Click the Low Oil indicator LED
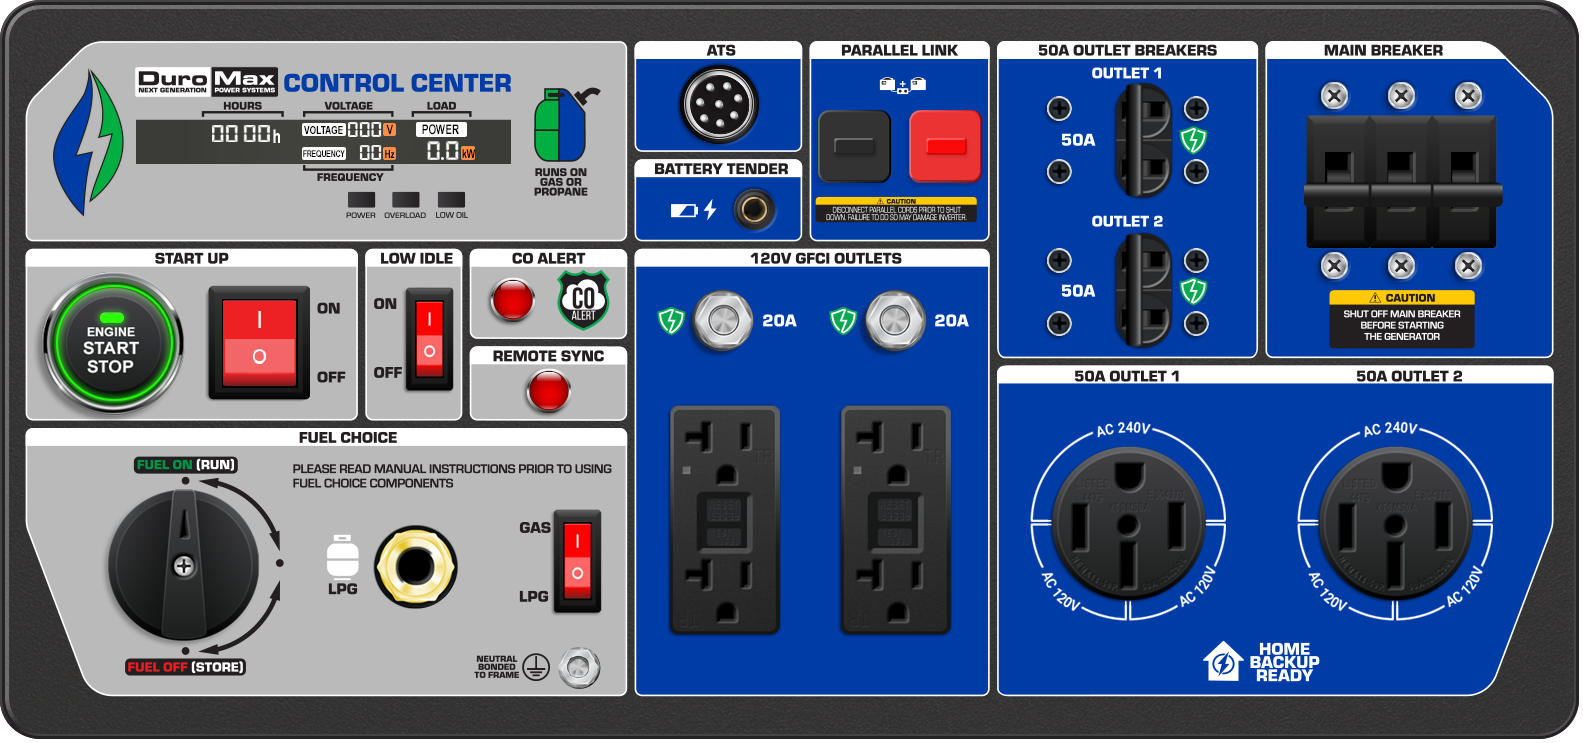 click(x=451, y=200)
